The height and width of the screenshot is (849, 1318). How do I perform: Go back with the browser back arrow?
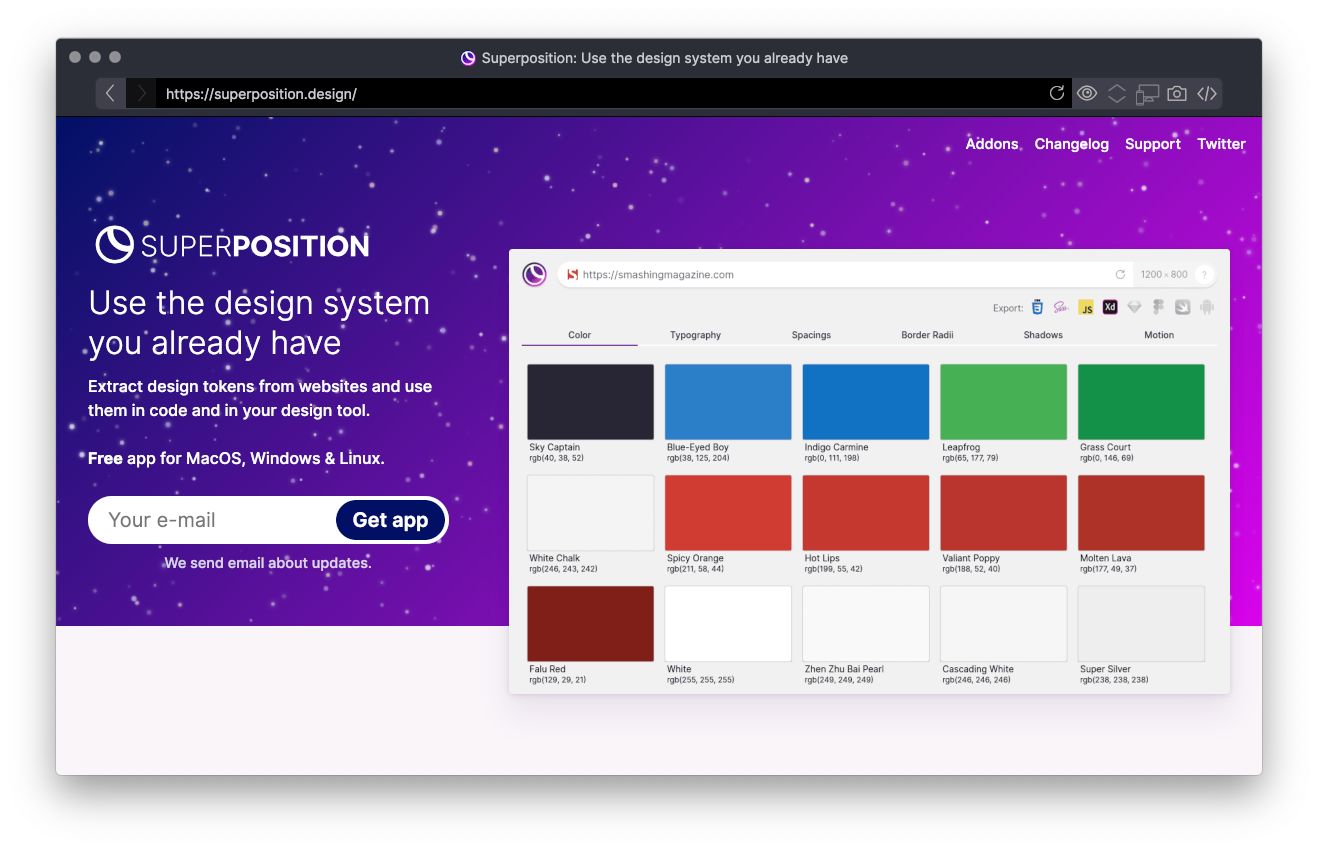pyautogui.click(x=110, y=94)
